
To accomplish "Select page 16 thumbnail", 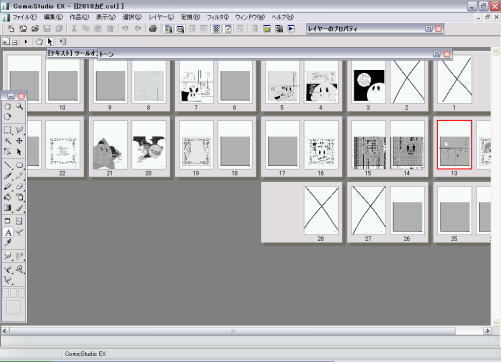I will pos(321,145).
